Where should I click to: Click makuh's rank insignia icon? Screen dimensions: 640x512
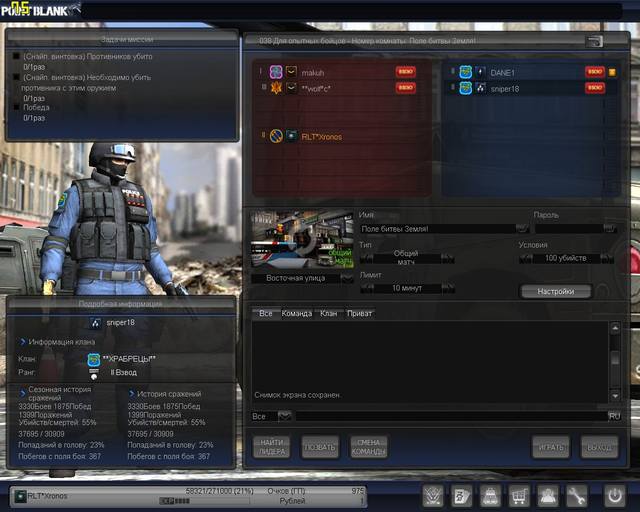coord(291,72)
